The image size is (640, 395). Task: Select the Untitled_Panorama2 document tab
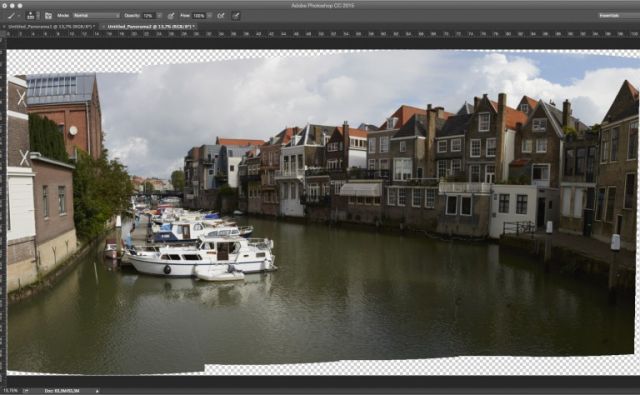pos(149,27)
